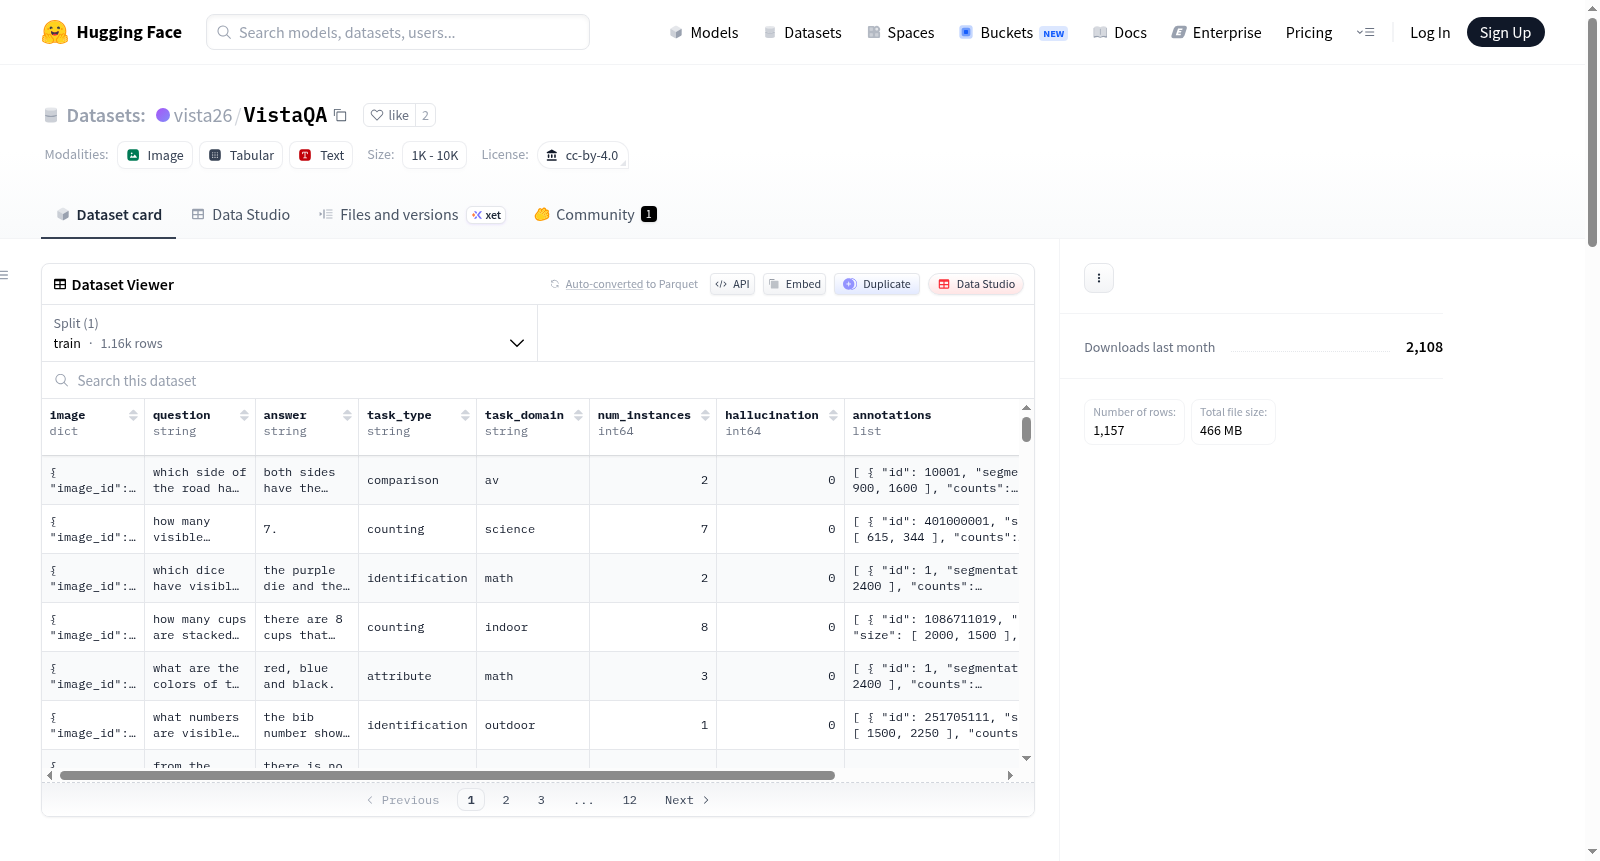Open Data Studio from the viewer header button
Viewport: 1600px width, 861px height.
pos(976,284)
